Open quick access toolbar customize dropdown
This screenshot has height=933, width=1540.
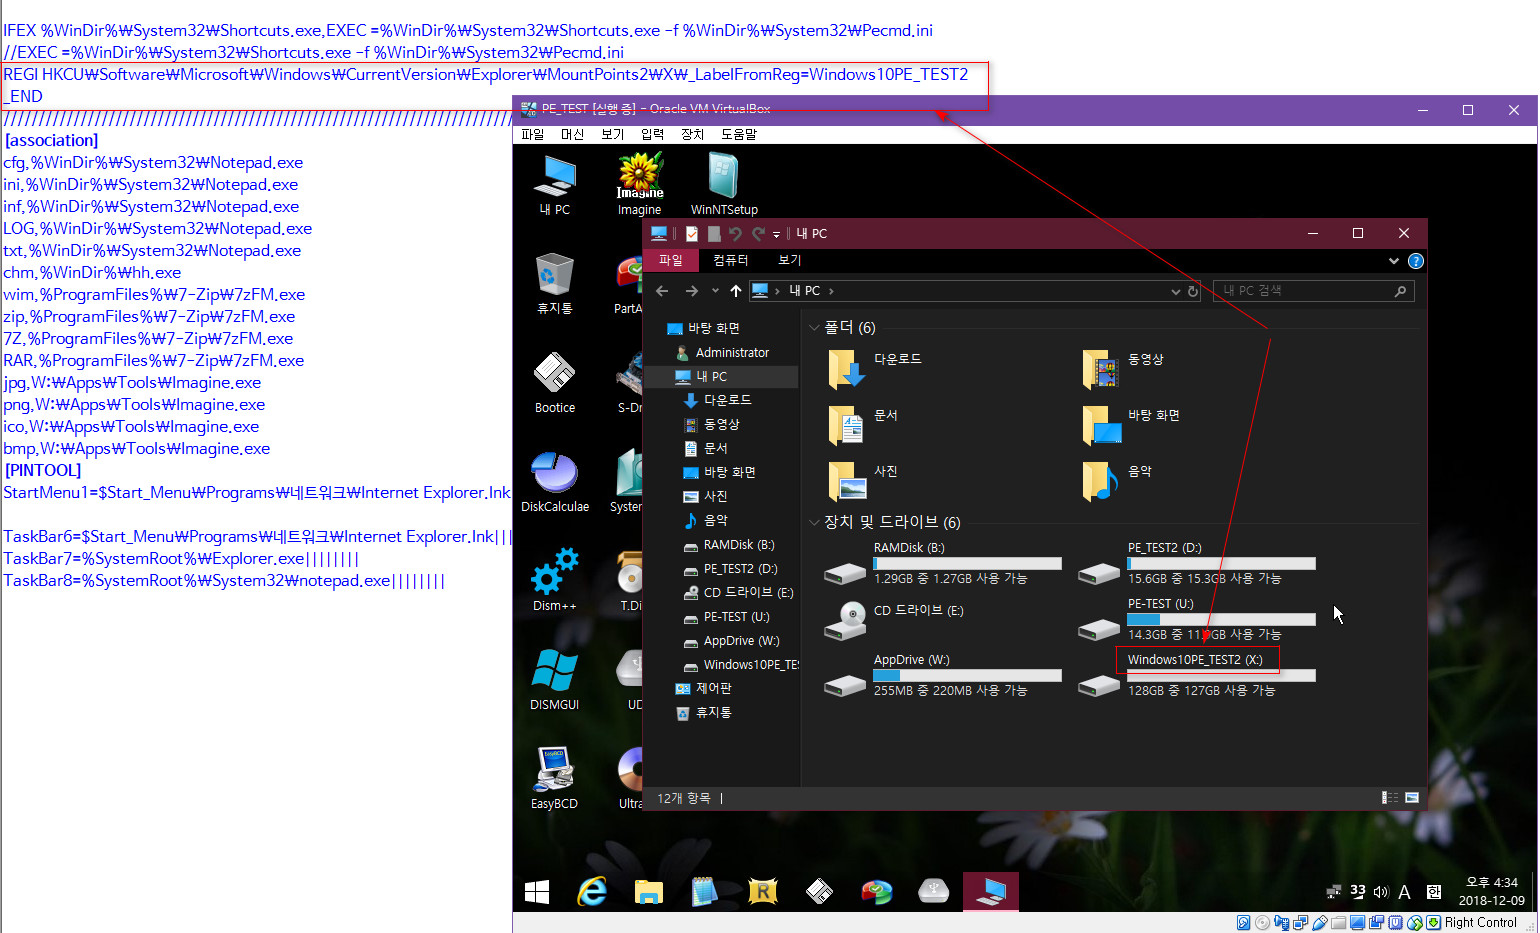click(777, 234)
